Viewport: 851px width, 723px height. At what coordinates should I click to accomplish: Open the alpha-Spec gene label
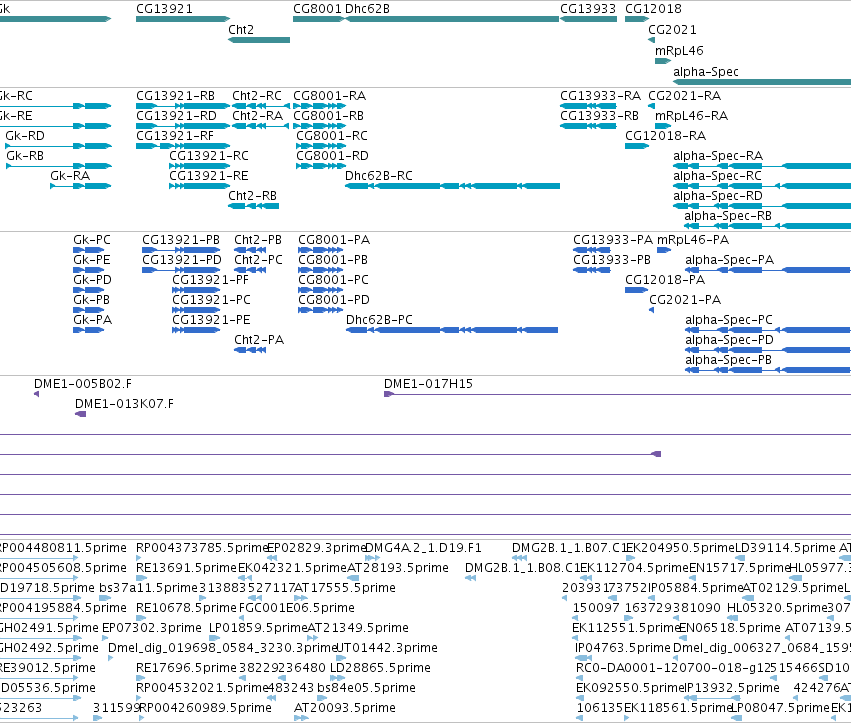click(x=706, y=72)
